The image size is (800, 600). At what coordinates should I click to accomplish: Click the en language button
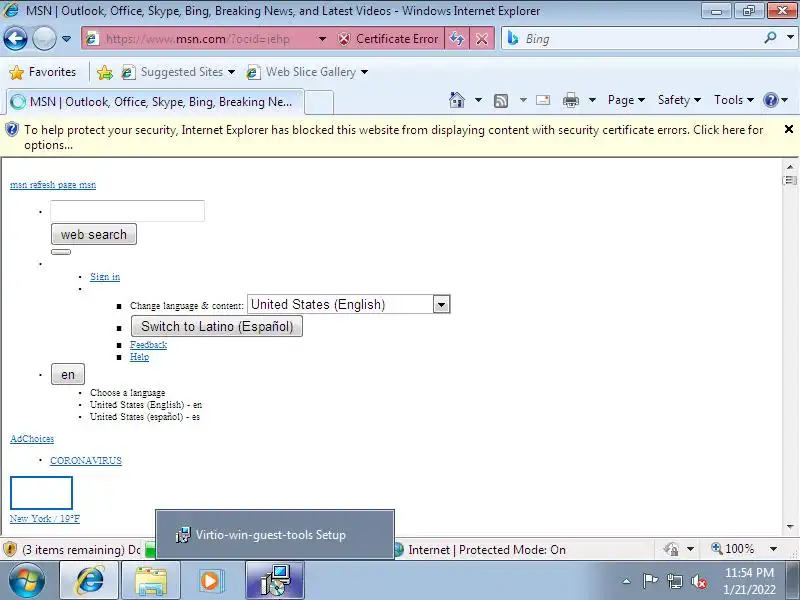pos(68,374)
